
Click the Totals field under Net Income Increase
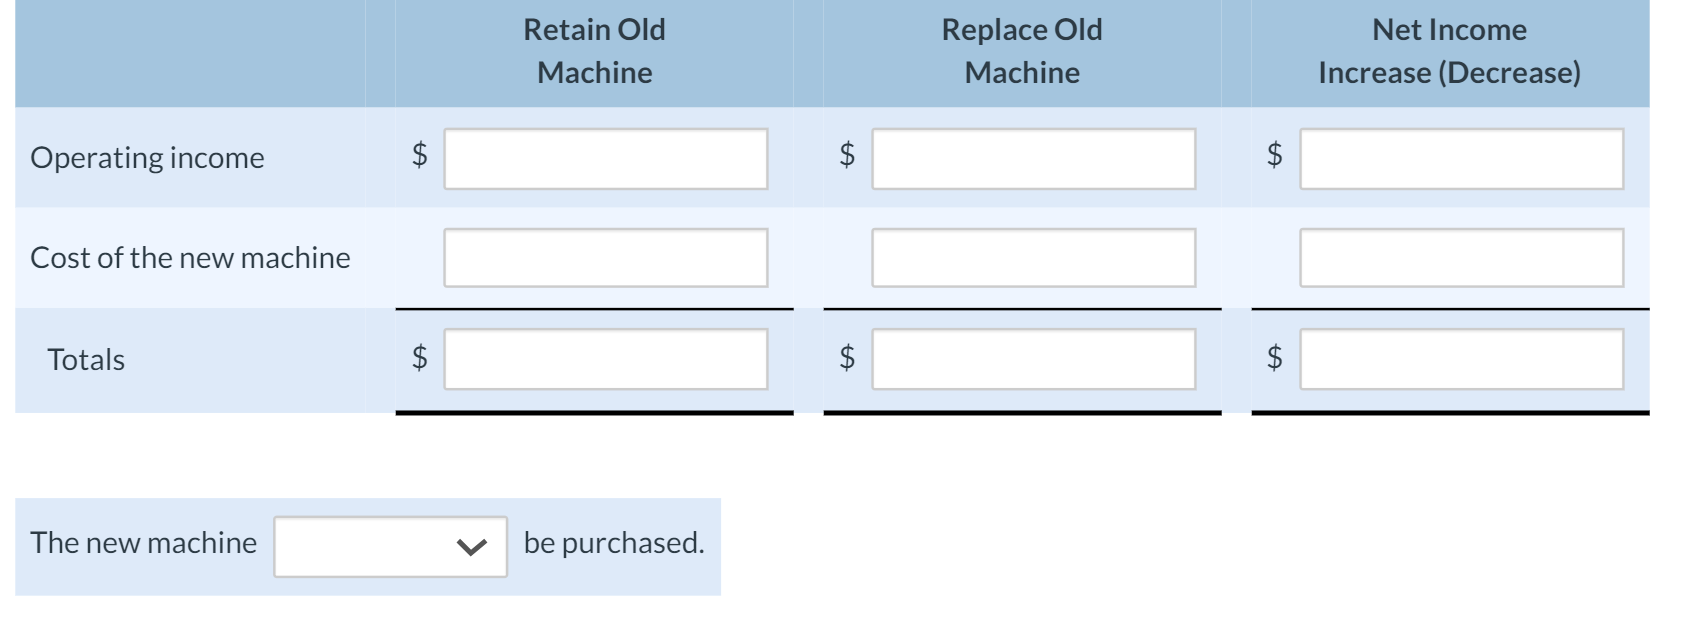point(1460,360)
